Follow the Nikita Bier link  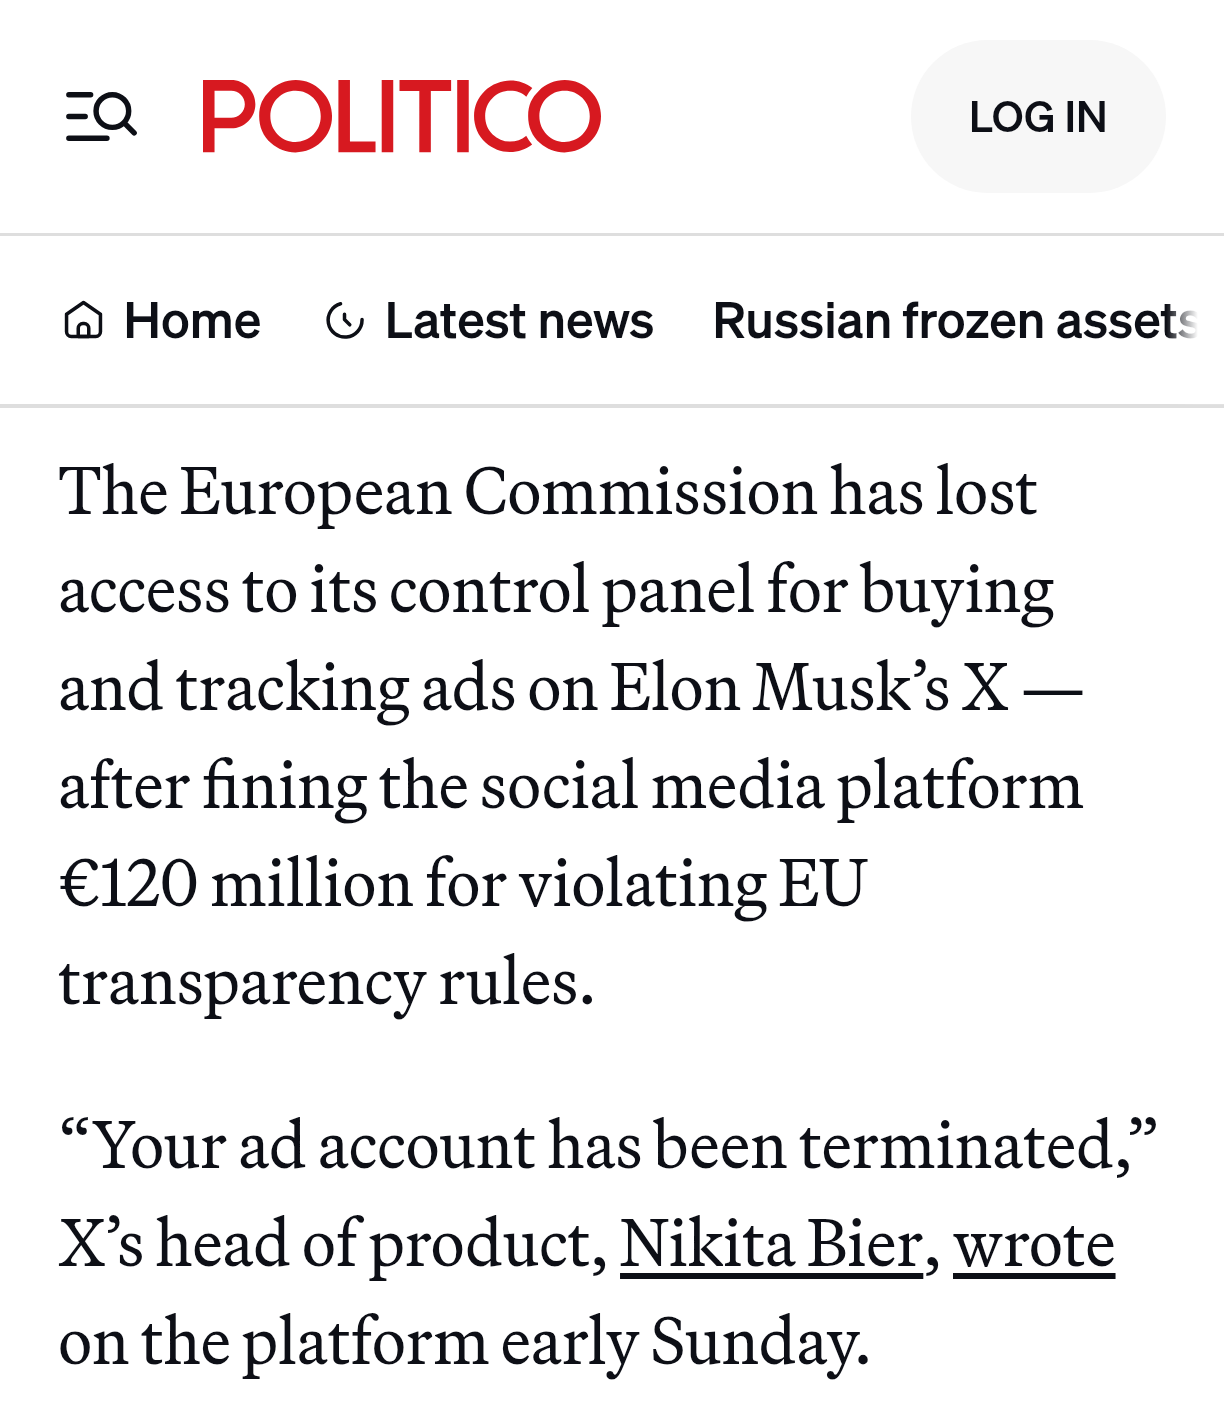(771, 1245)
